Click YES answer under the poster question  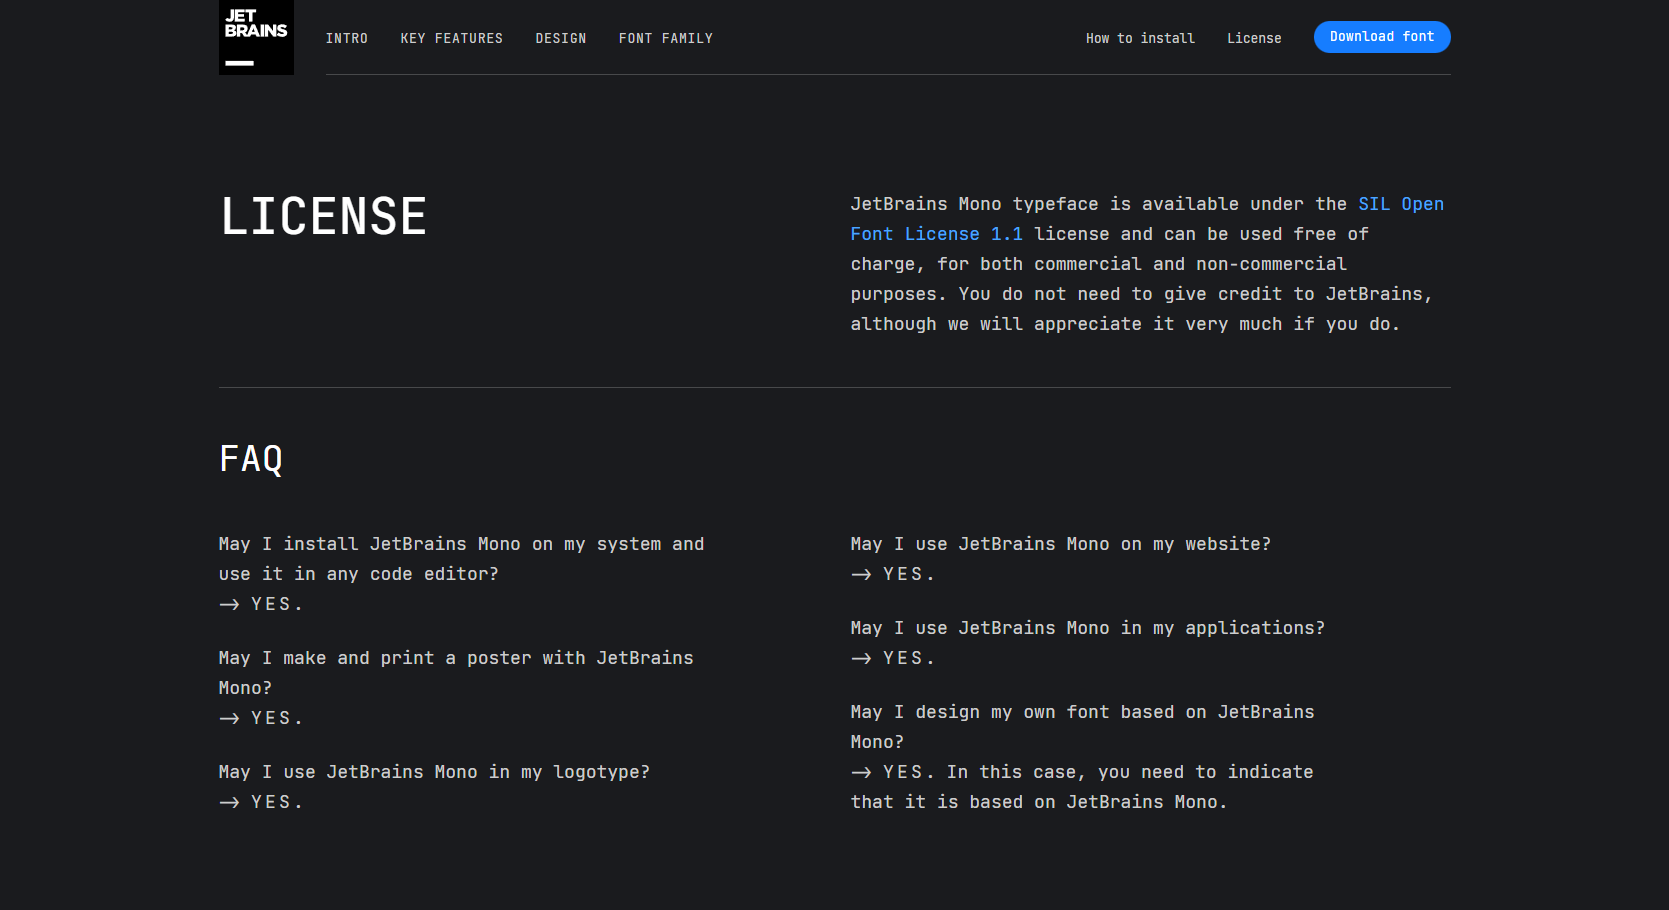(261, 718)
